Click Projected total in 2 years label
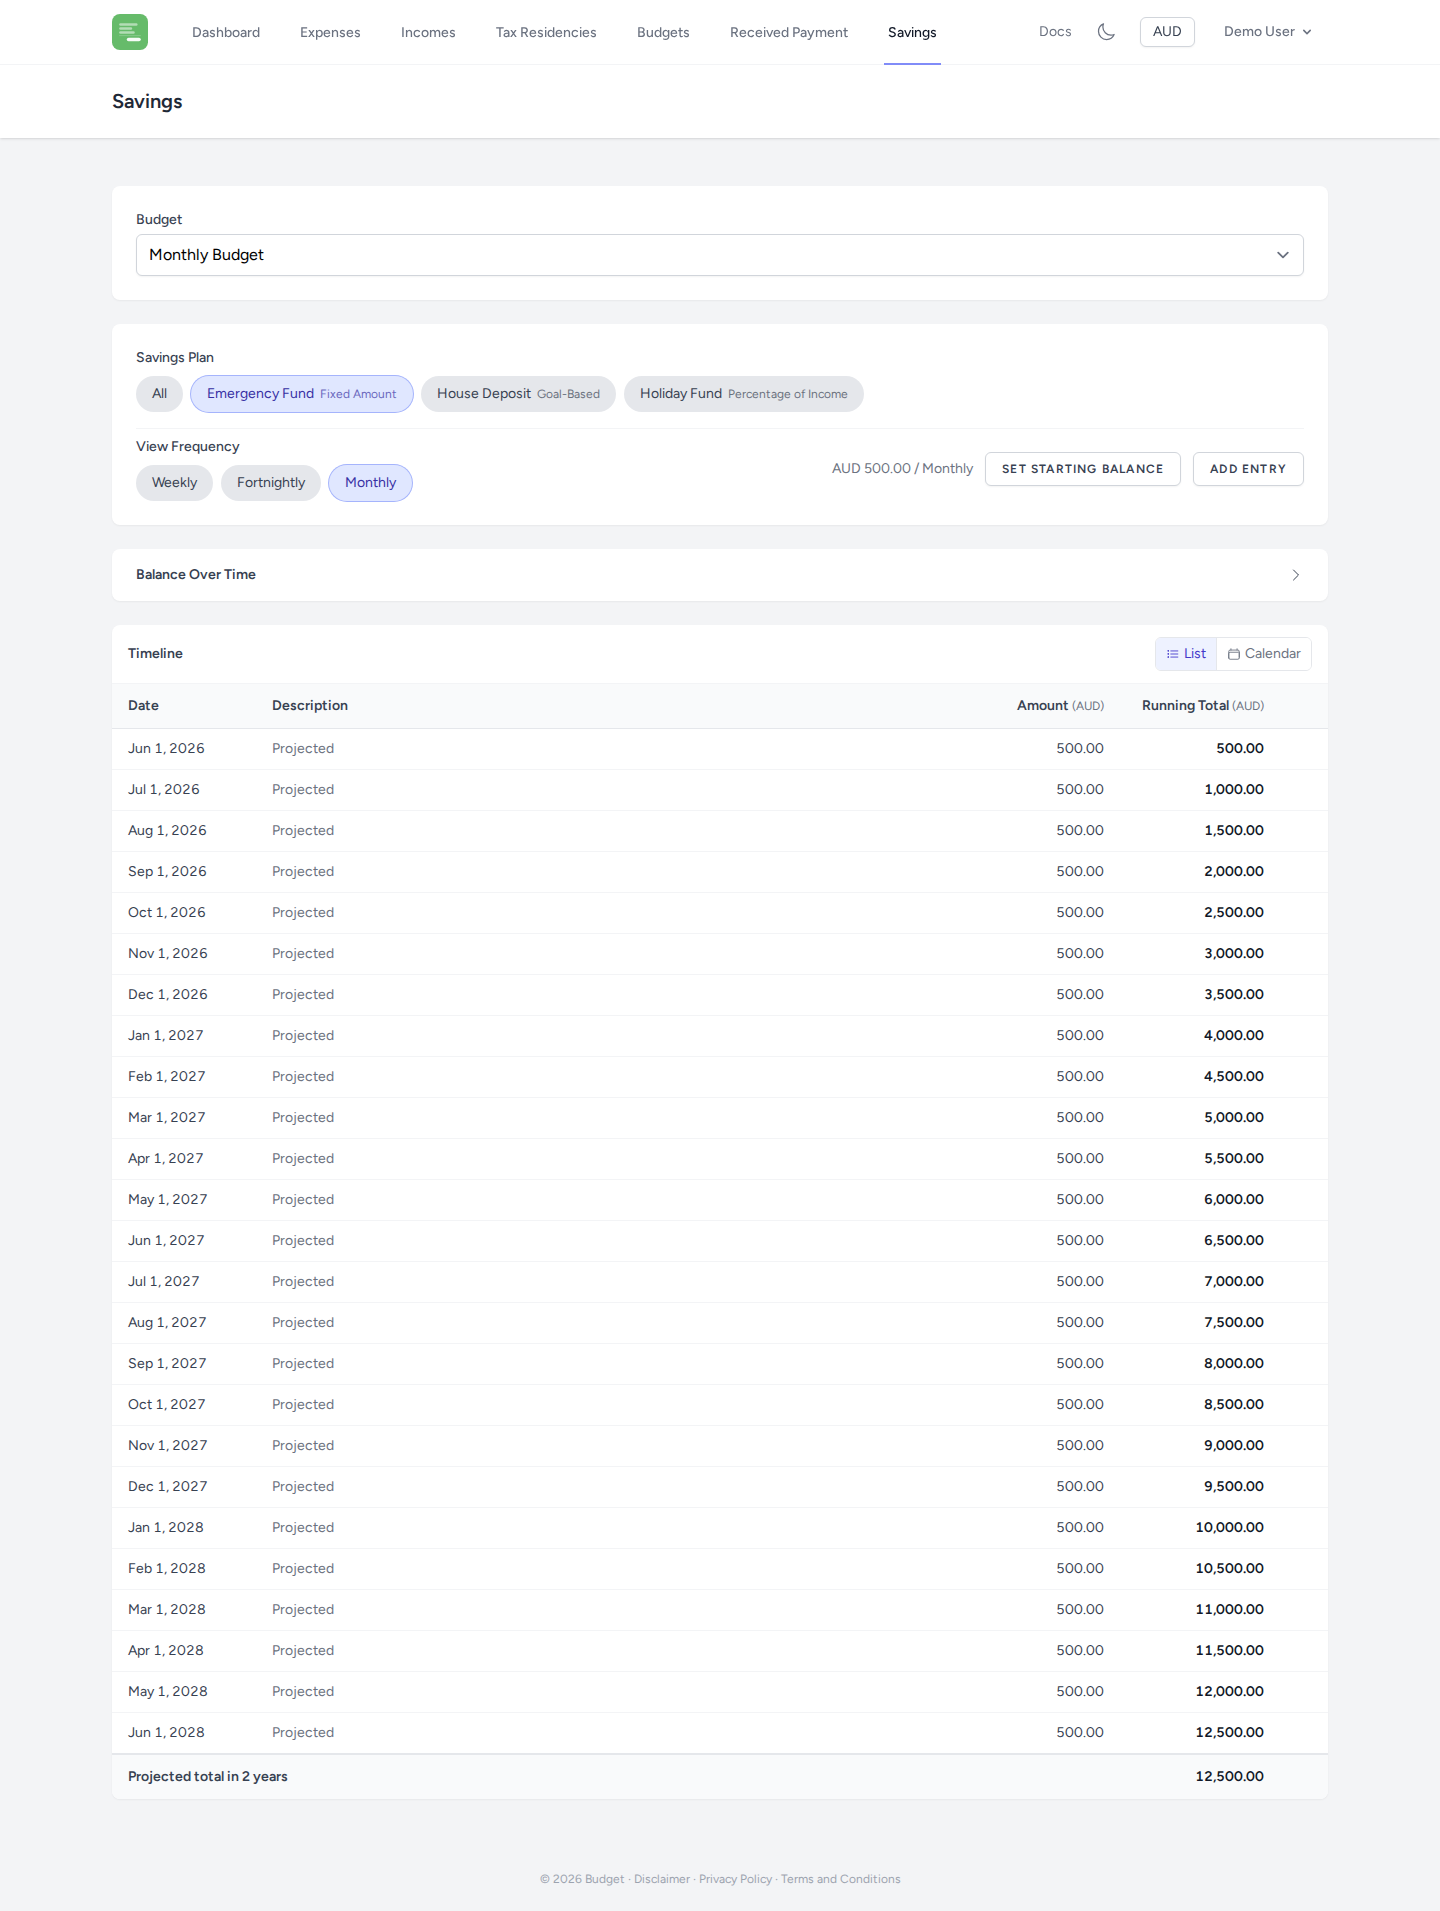Image resolution: width=1440 pixels, height=1911 pixels. (x=208, y=1777)
